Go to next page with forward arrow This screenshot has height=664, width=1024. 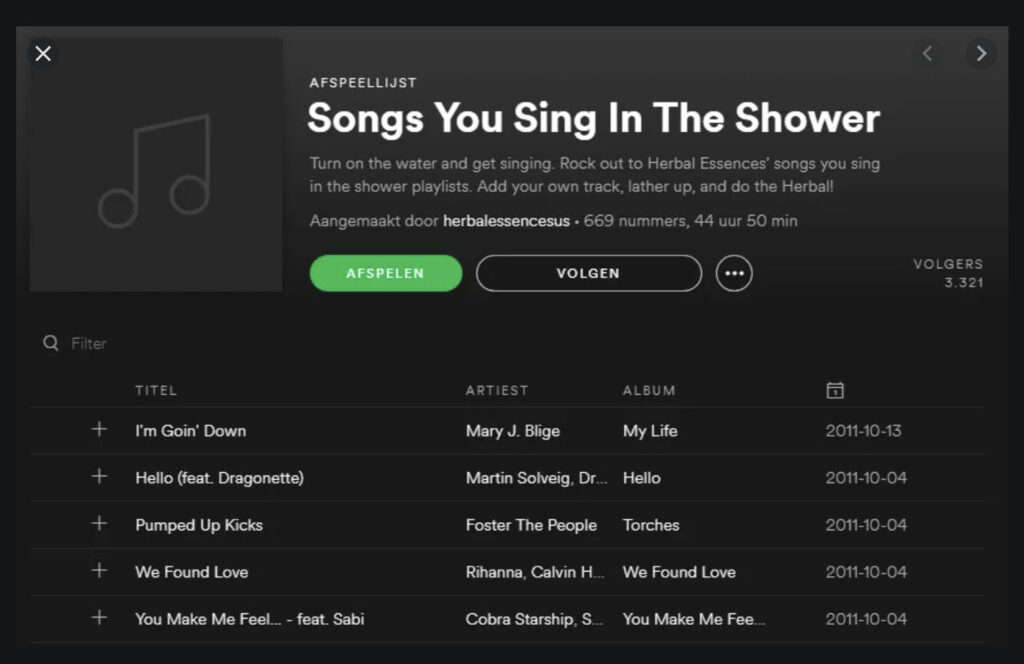click(x=981, y=54)
